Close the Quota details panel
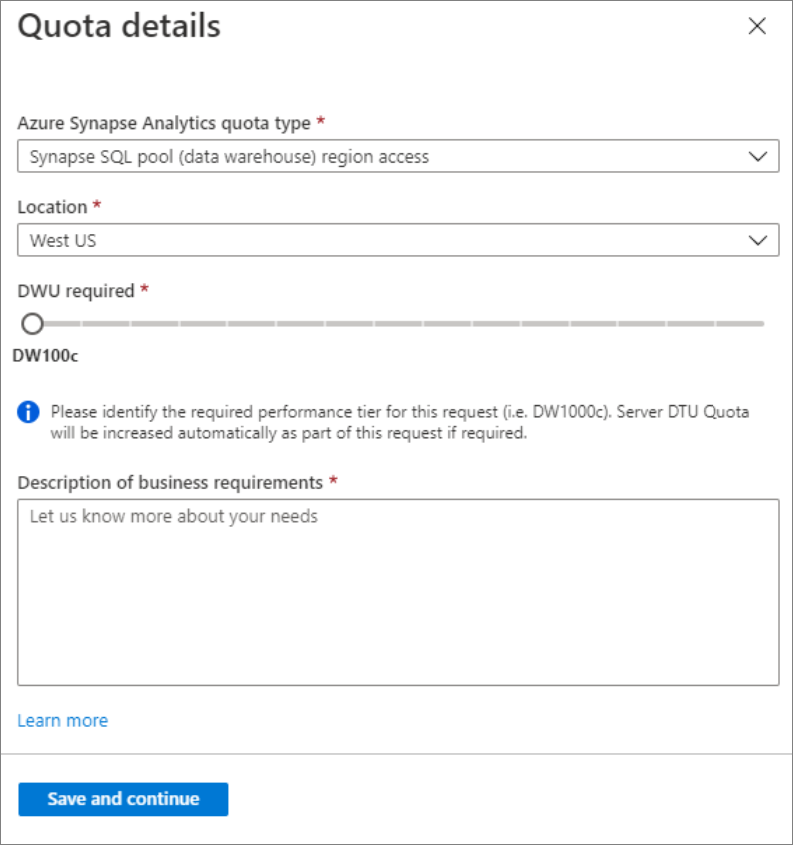The width and height of the screenshot is (793, 845). click(x=757, y=27)
